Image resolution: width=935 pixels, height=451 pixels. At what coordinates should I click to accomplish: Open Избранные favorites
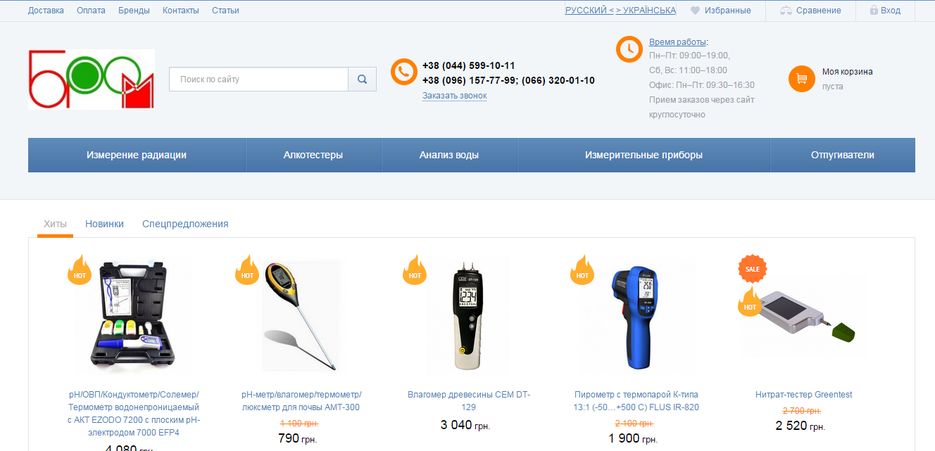pyautogui.click(x=727, y=10)
